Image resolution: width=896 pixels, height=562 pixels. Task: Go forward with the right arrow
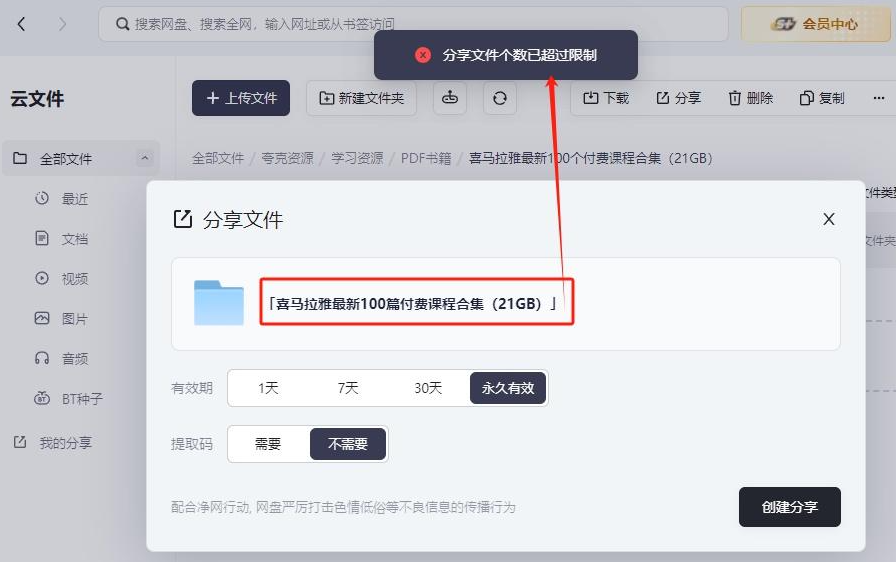pyautogui.click(x=62, y=24)
